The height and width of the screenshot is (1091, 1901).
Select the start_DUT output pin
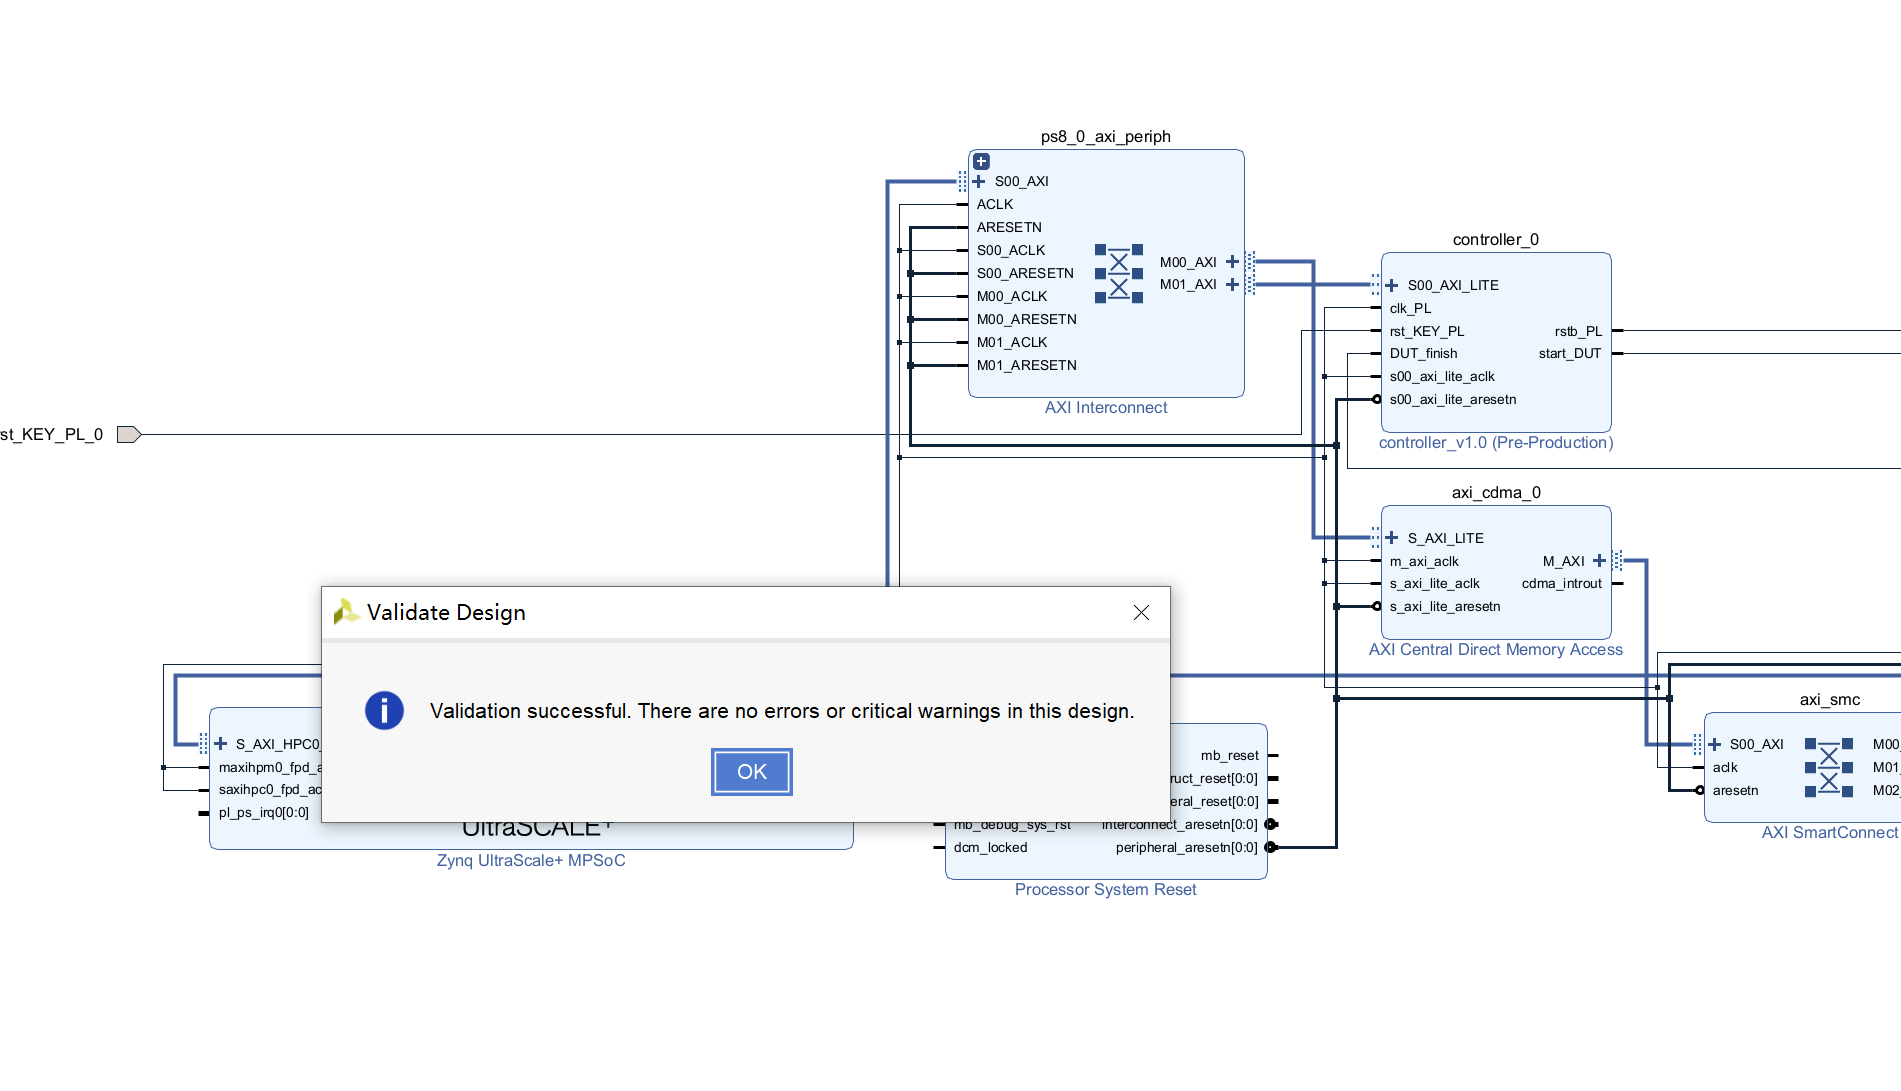(x=1570, y=353)
